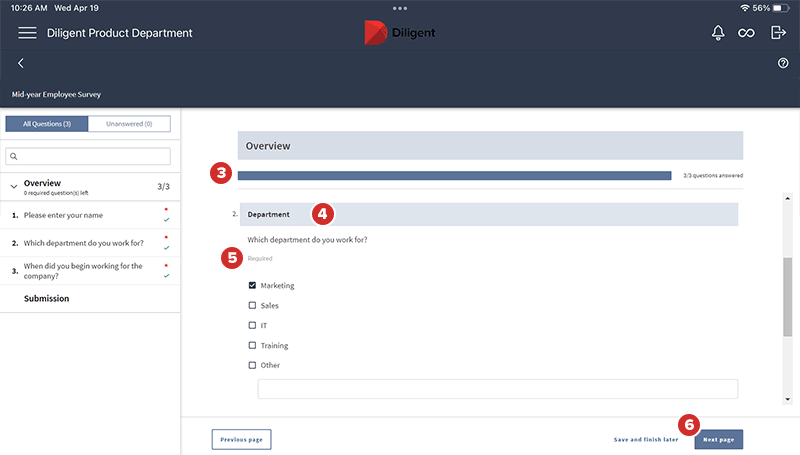Click the sign out icon
This screenshot has width=800, height=455.
pos(778,33)
